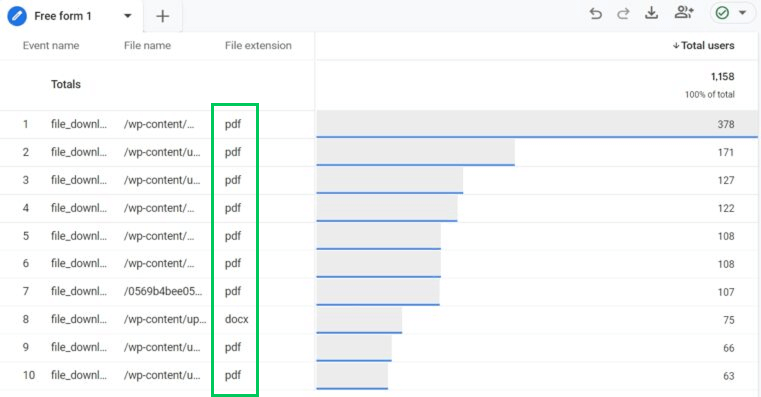
Task: Click pdf extension in row 3
Action: [x=233, y=180]
